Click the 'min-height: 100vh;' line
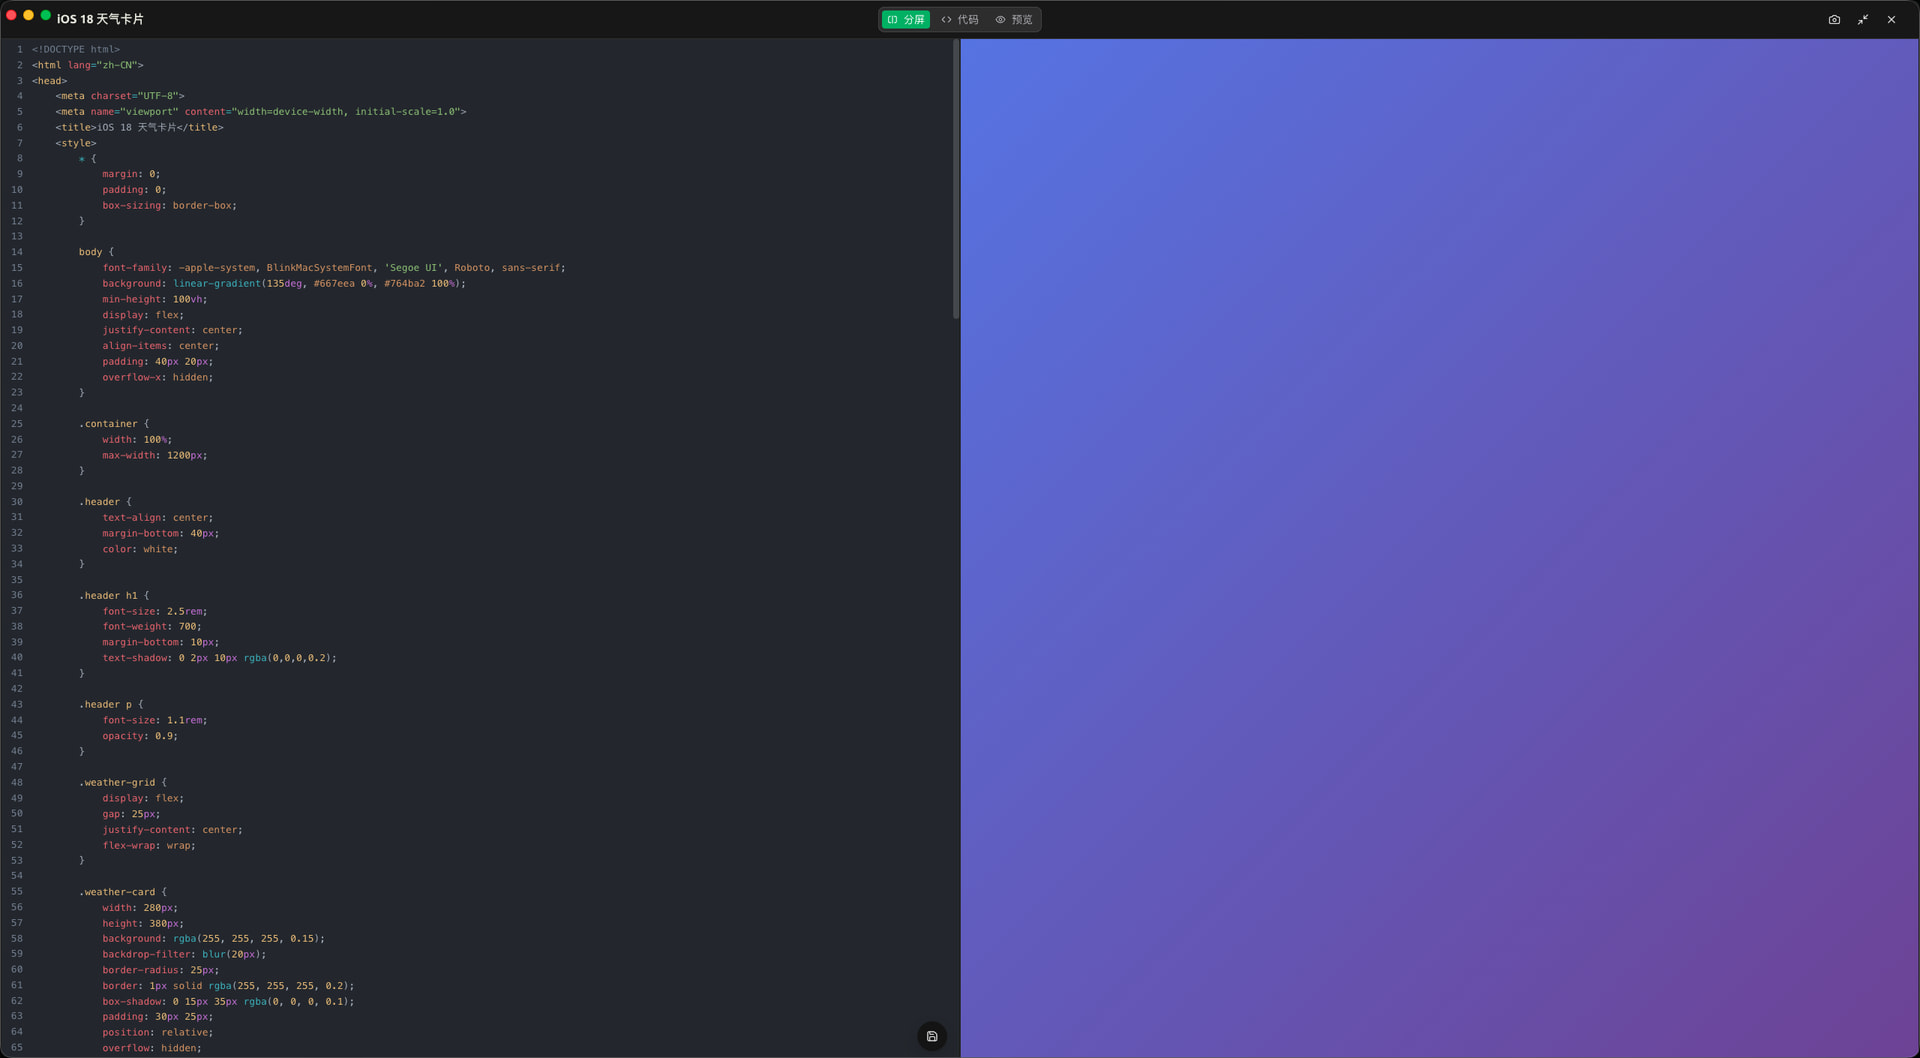Screen dimensions: 1920x1058 tap(155, 299)
